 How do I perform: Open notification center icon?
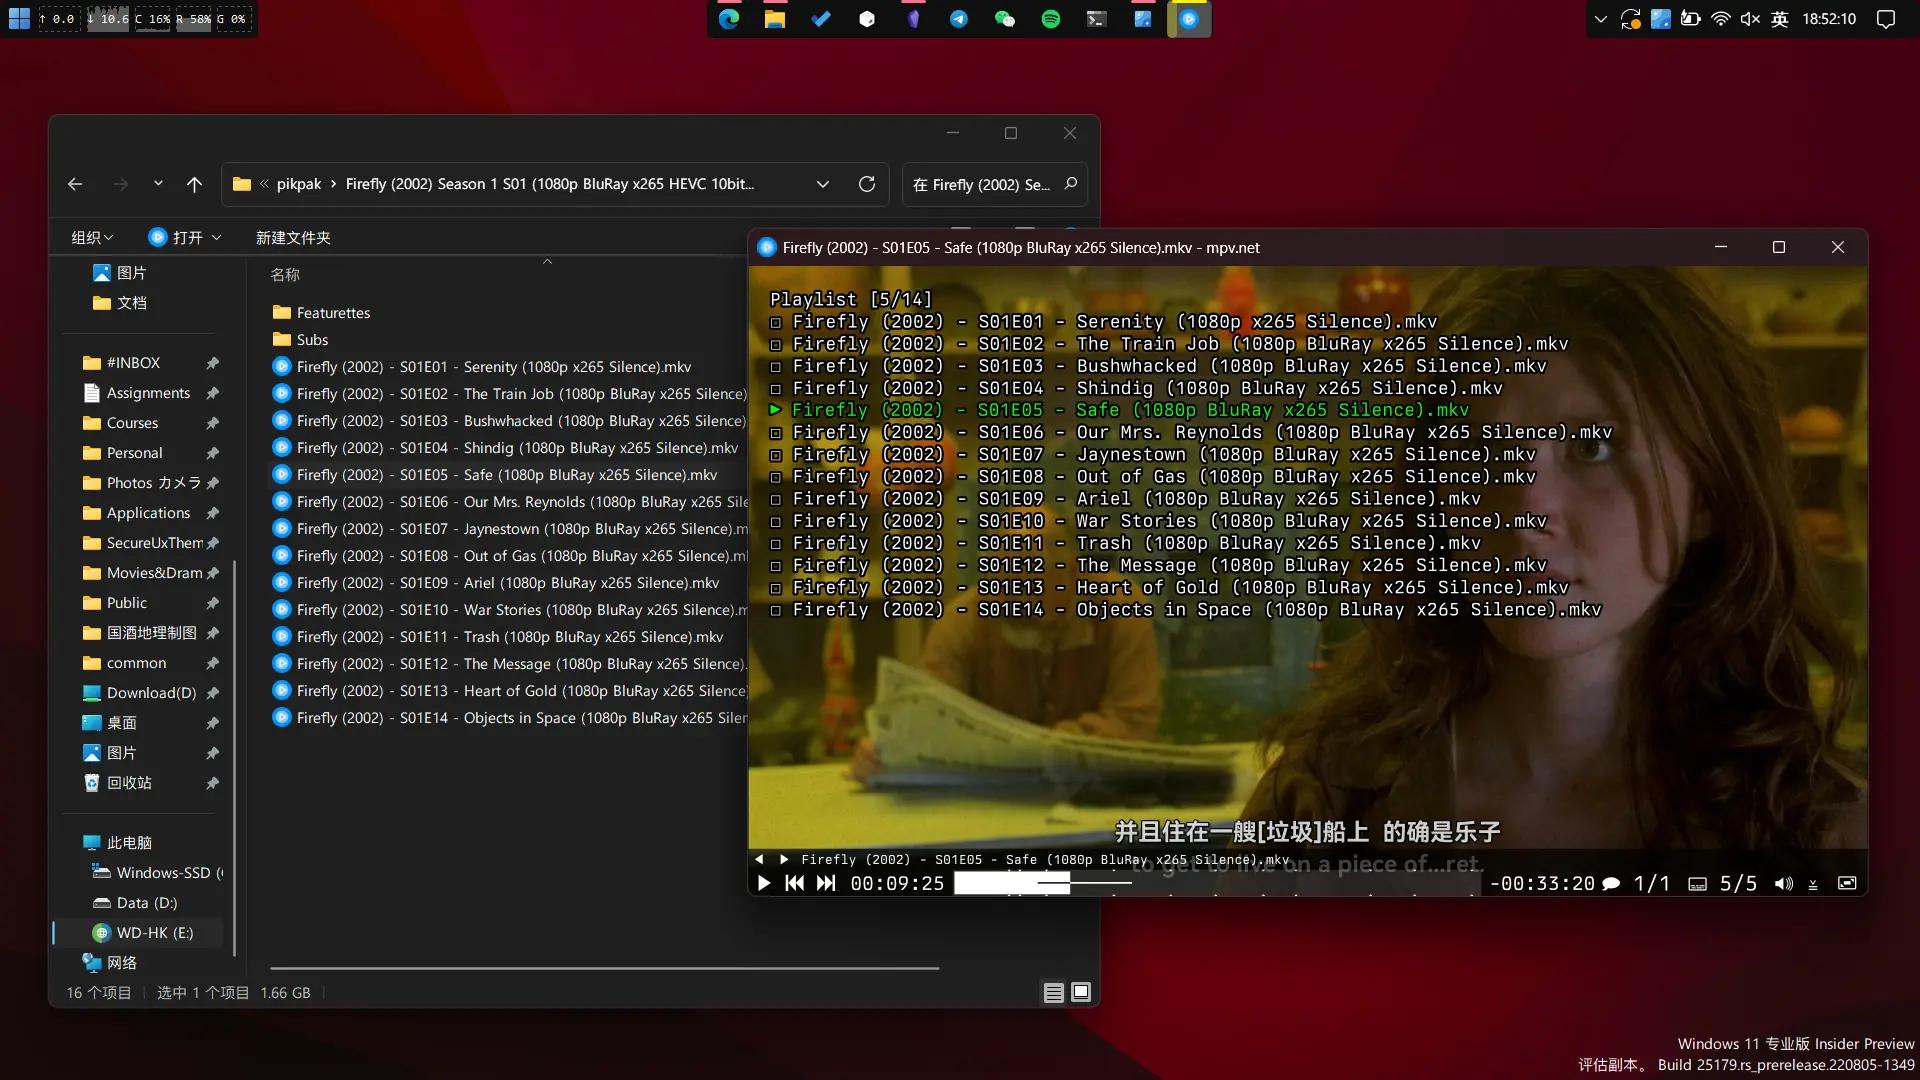point(1886,19)
